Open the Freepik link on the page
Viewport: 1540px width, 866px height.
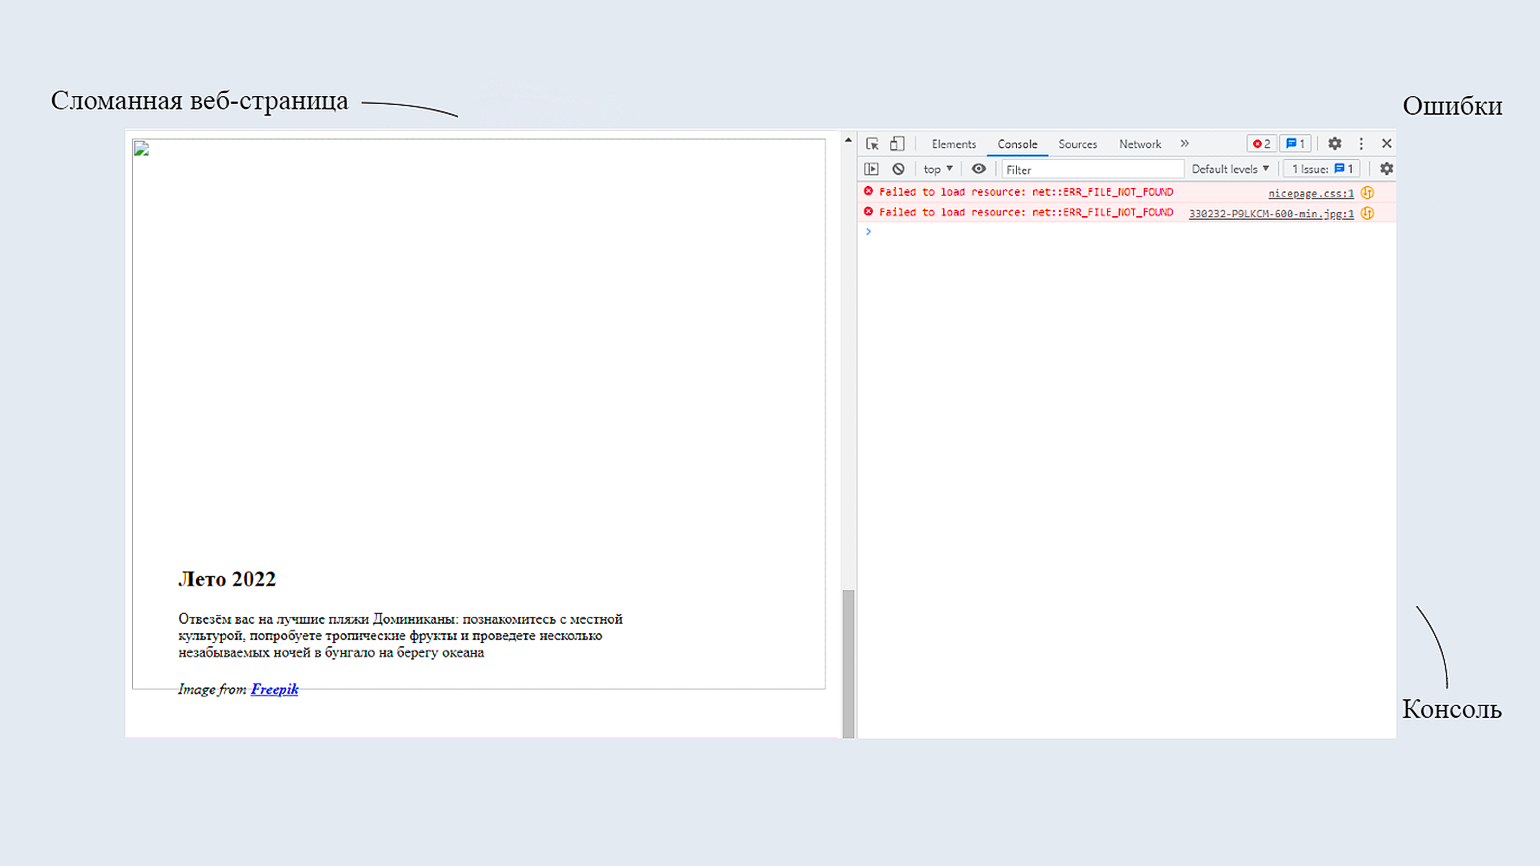pyautogui.click(x=274, y=689)
